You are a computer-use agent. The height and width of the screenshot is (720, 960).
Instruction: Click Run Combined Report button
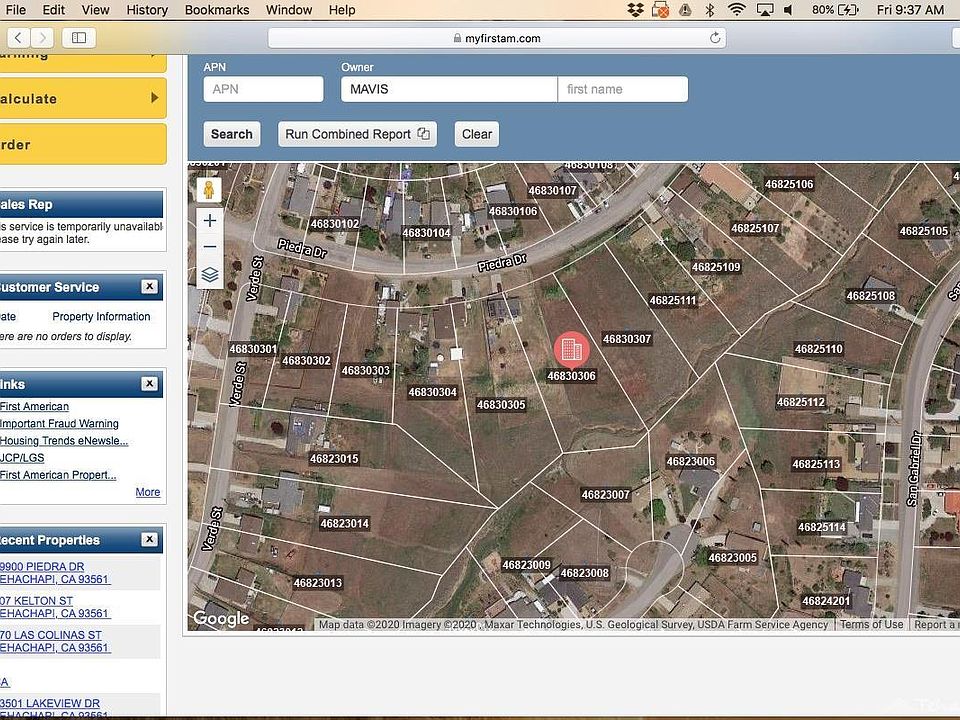coord(357,134)
